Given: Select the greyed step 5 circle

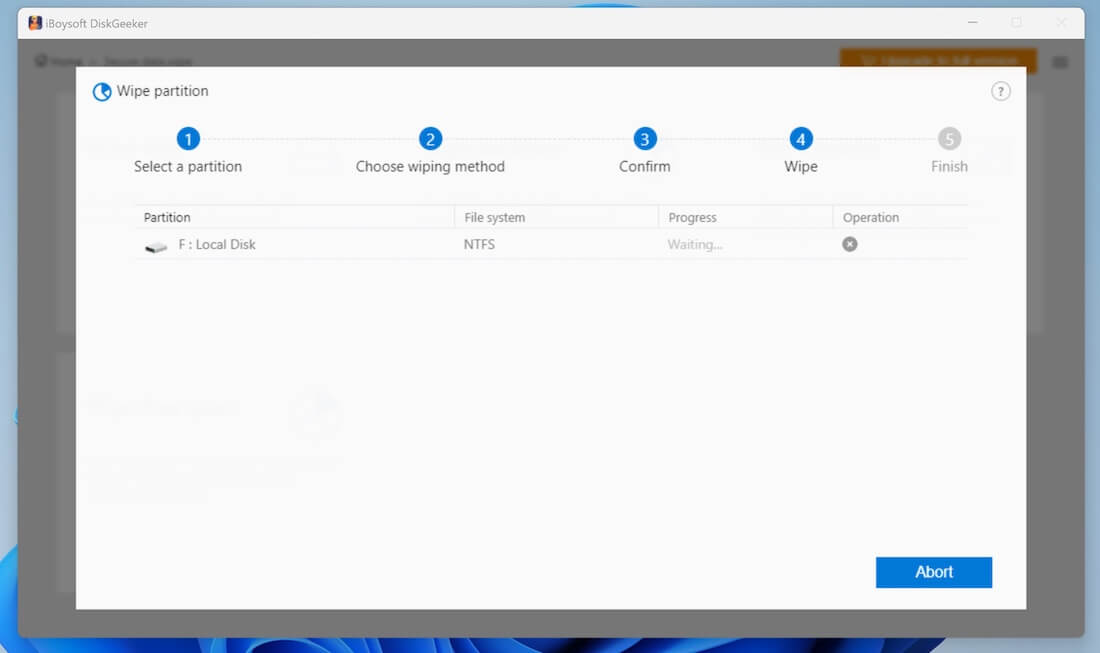Looking at the screenshot, I should [x=949, y=139].
